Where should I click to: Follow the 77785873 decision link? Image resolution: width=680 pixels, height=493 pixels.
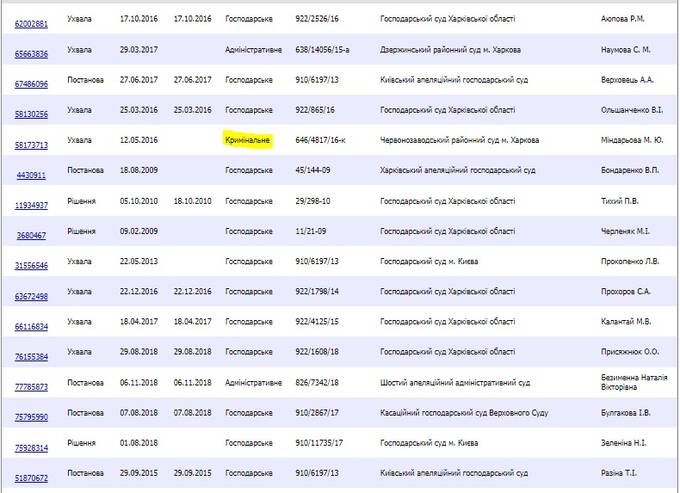point(30,385)
